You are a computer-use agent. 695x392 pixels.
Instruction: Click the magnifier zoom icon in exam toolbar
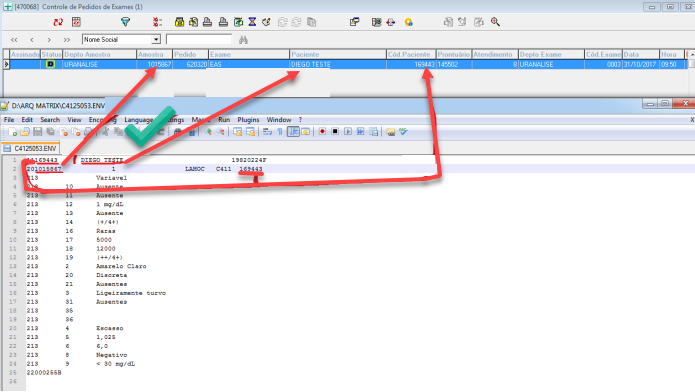point(495,22)
